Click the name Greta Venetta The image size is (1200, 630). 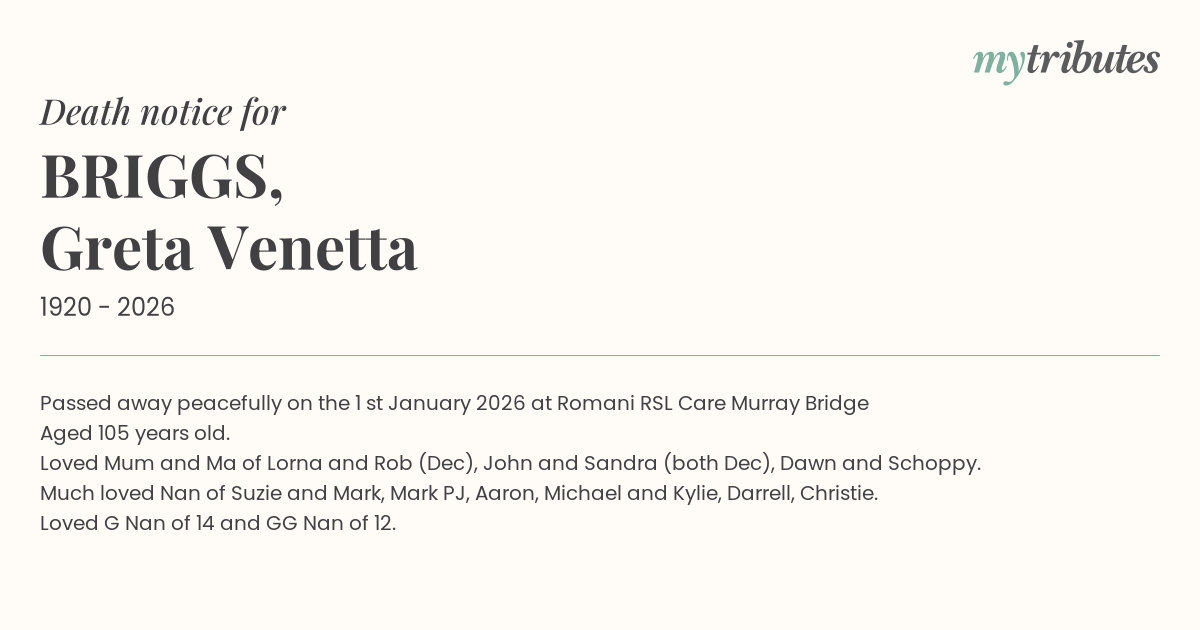(229, 249)
